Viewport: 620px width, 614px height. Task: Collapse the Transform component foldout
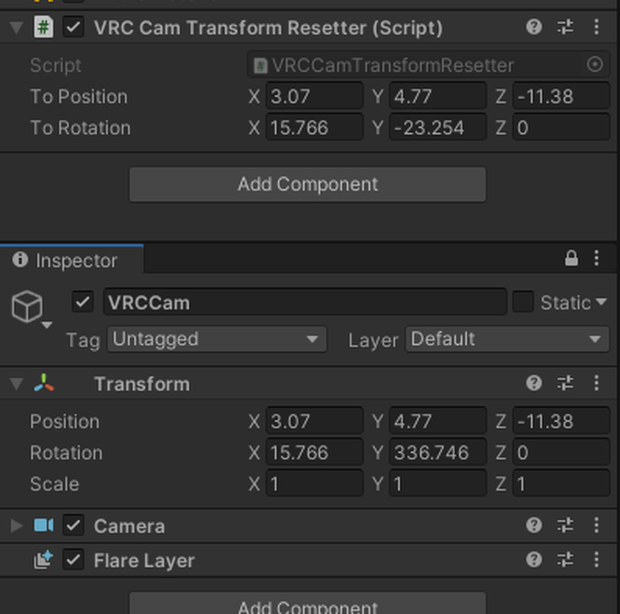click(x=16, y=384)
